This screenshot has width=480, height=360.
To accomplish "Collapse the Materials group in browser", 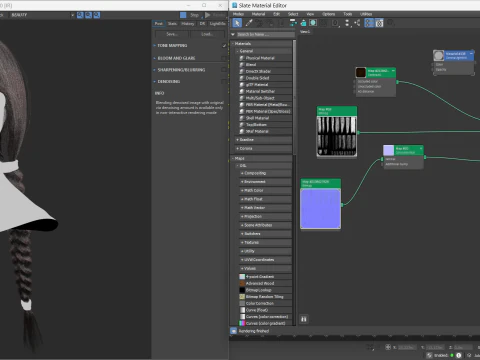I will click(233, 44).
